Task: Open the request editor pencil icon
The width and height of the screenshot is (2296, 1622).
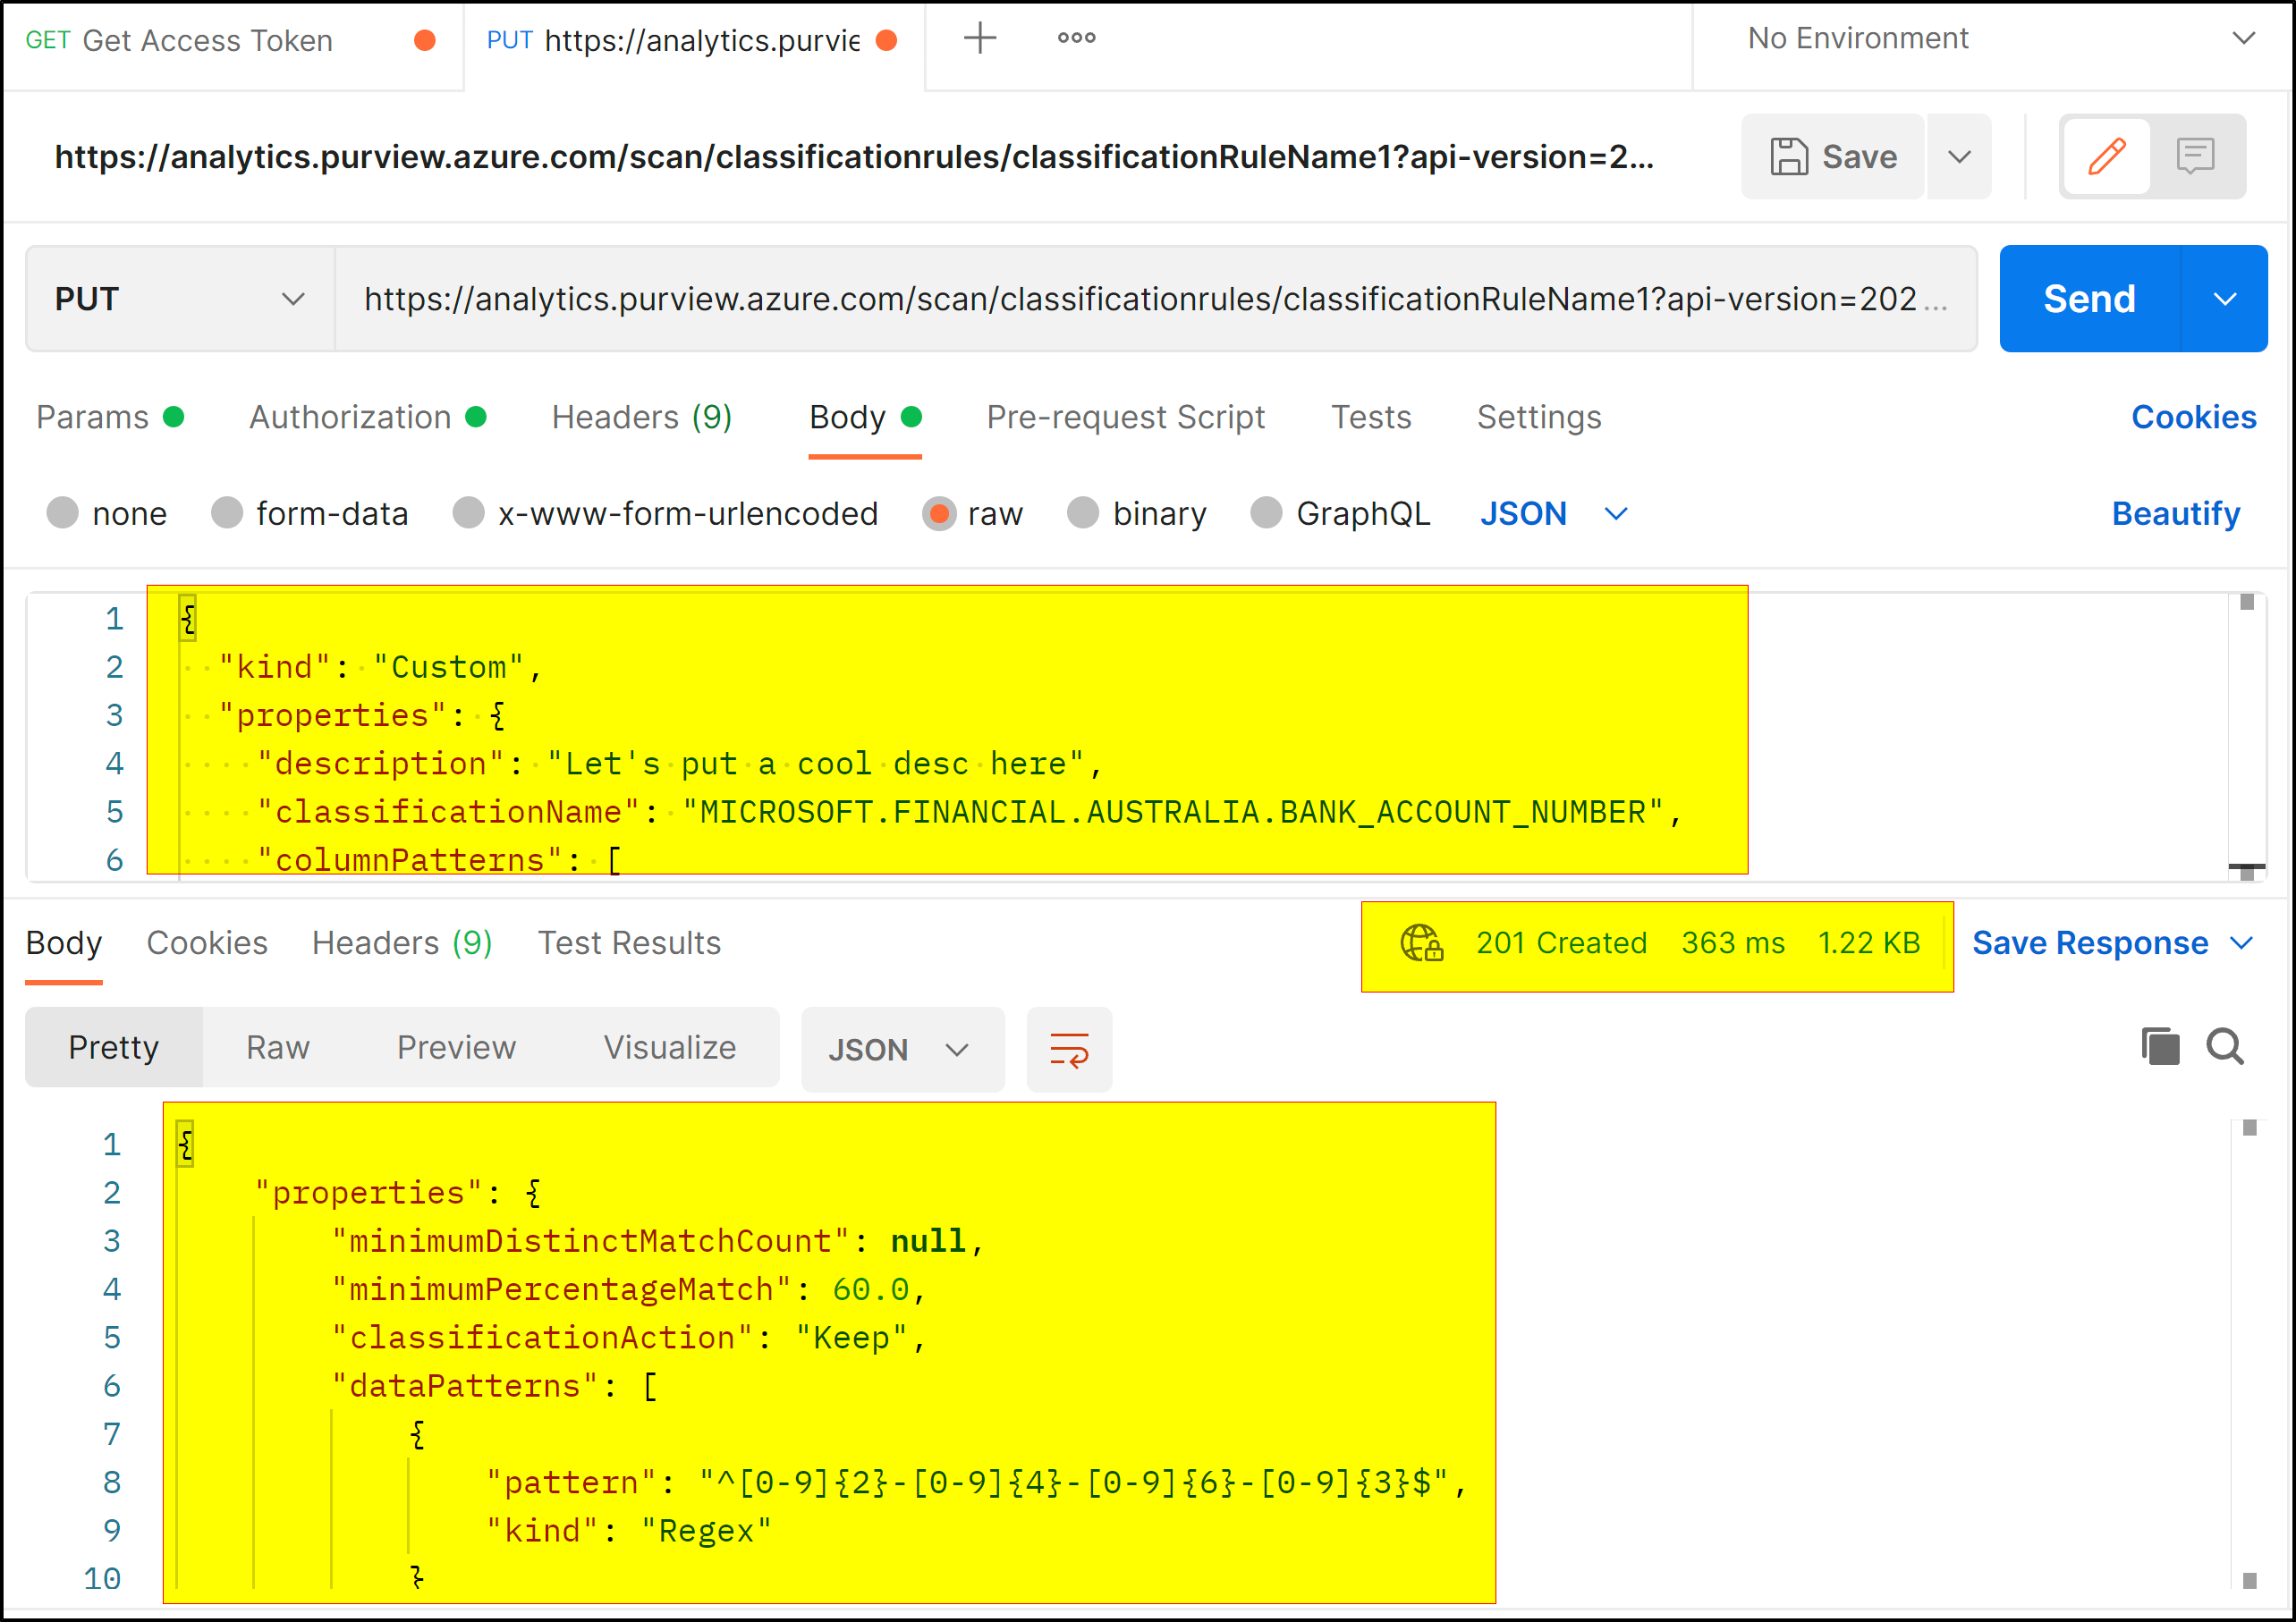Action: (2106, 156)
